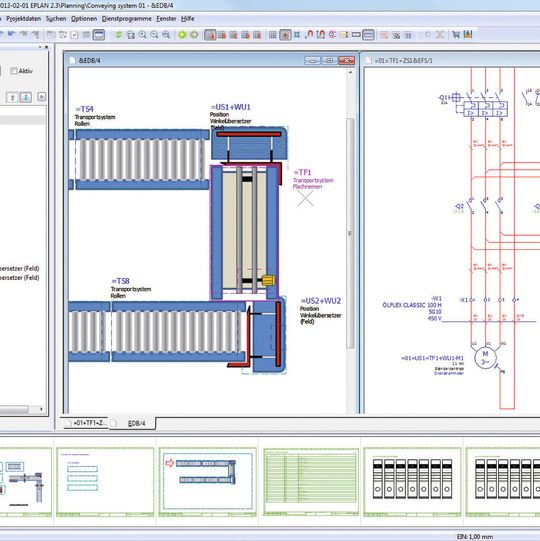
Task: Toggle the first highlighted table/page button
Action: (210, 35)
